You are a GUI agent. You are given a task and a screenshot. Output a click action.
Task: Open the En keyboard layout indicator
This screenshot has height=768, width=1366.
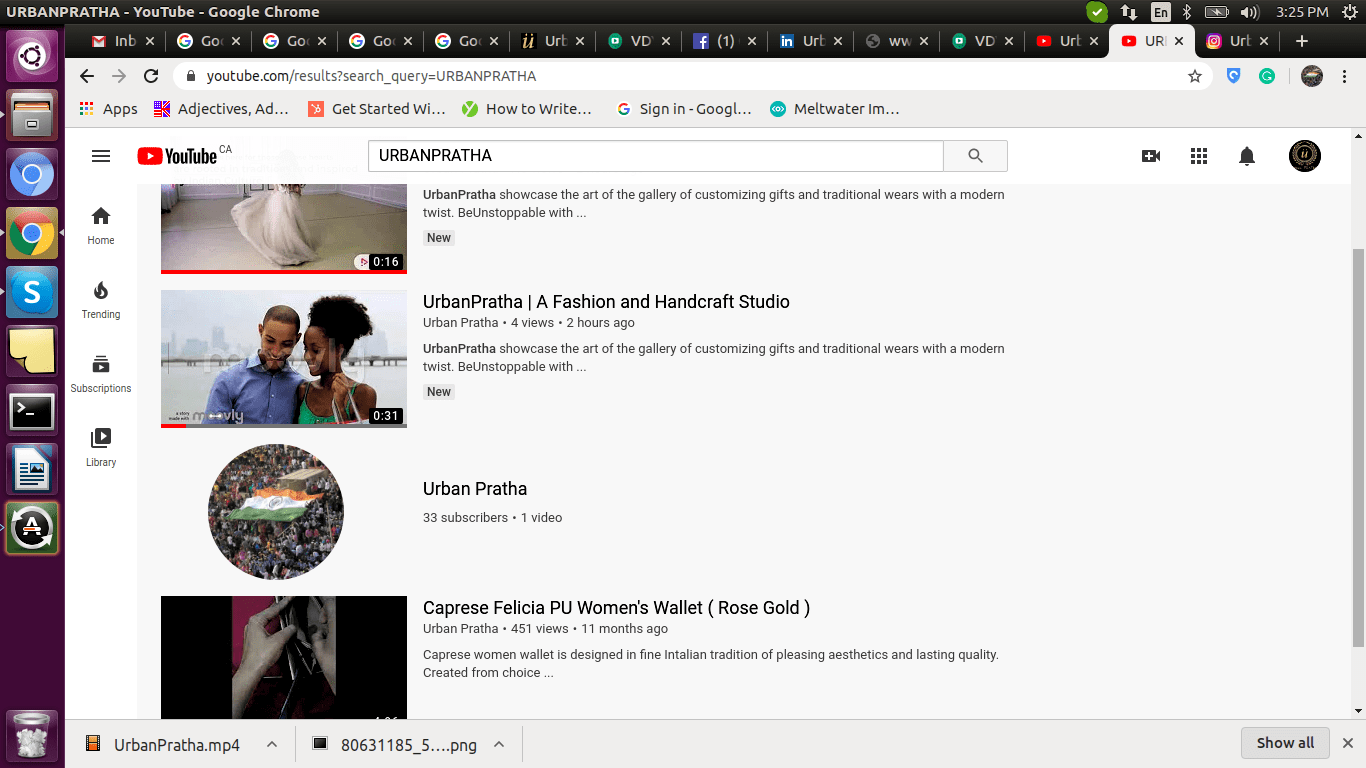coord(1160,12)
